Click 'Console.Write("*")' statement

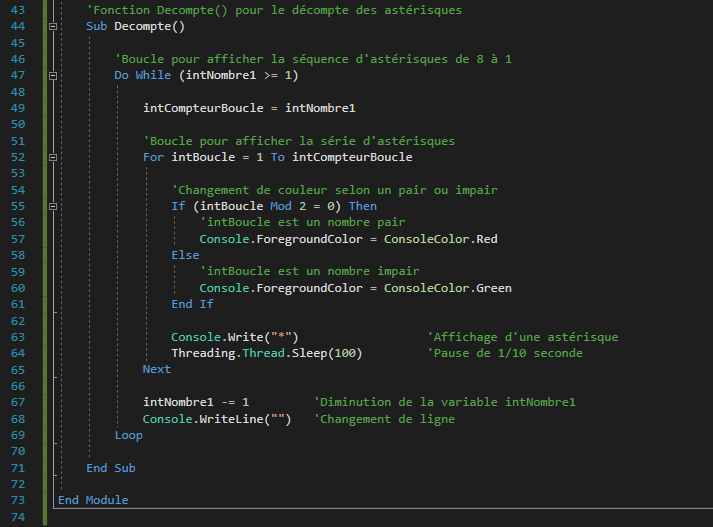[x=235, y=337]
